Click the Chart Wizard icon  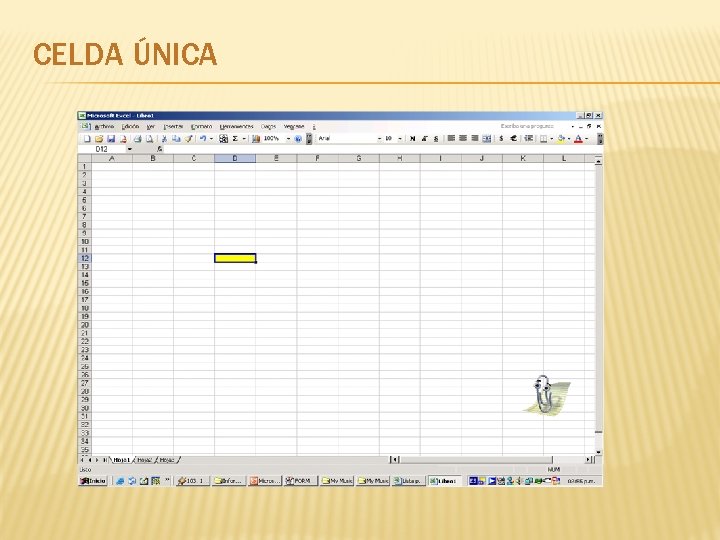click(256, 139)
